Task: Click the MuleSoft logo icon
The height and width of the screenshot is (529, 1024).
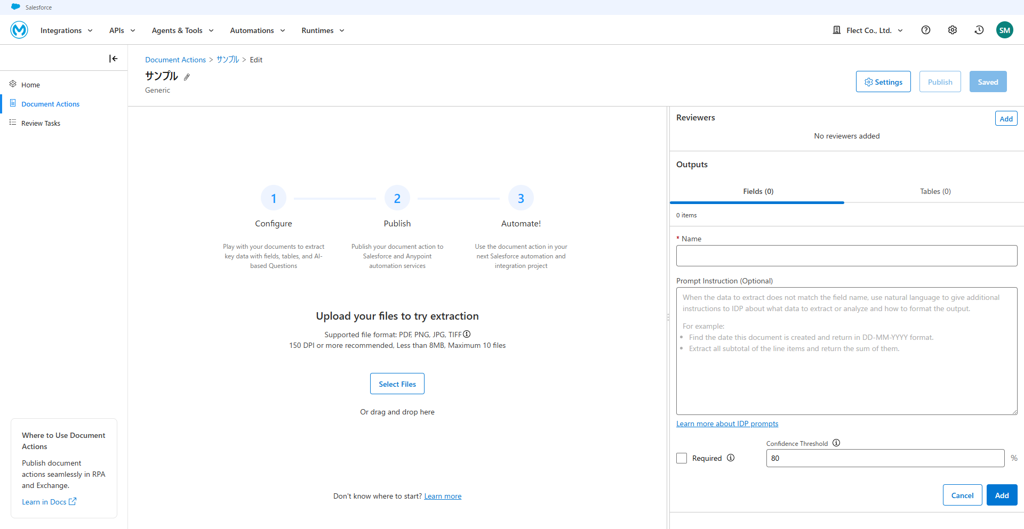Action: pyautogui.click(x=19, y=30)
